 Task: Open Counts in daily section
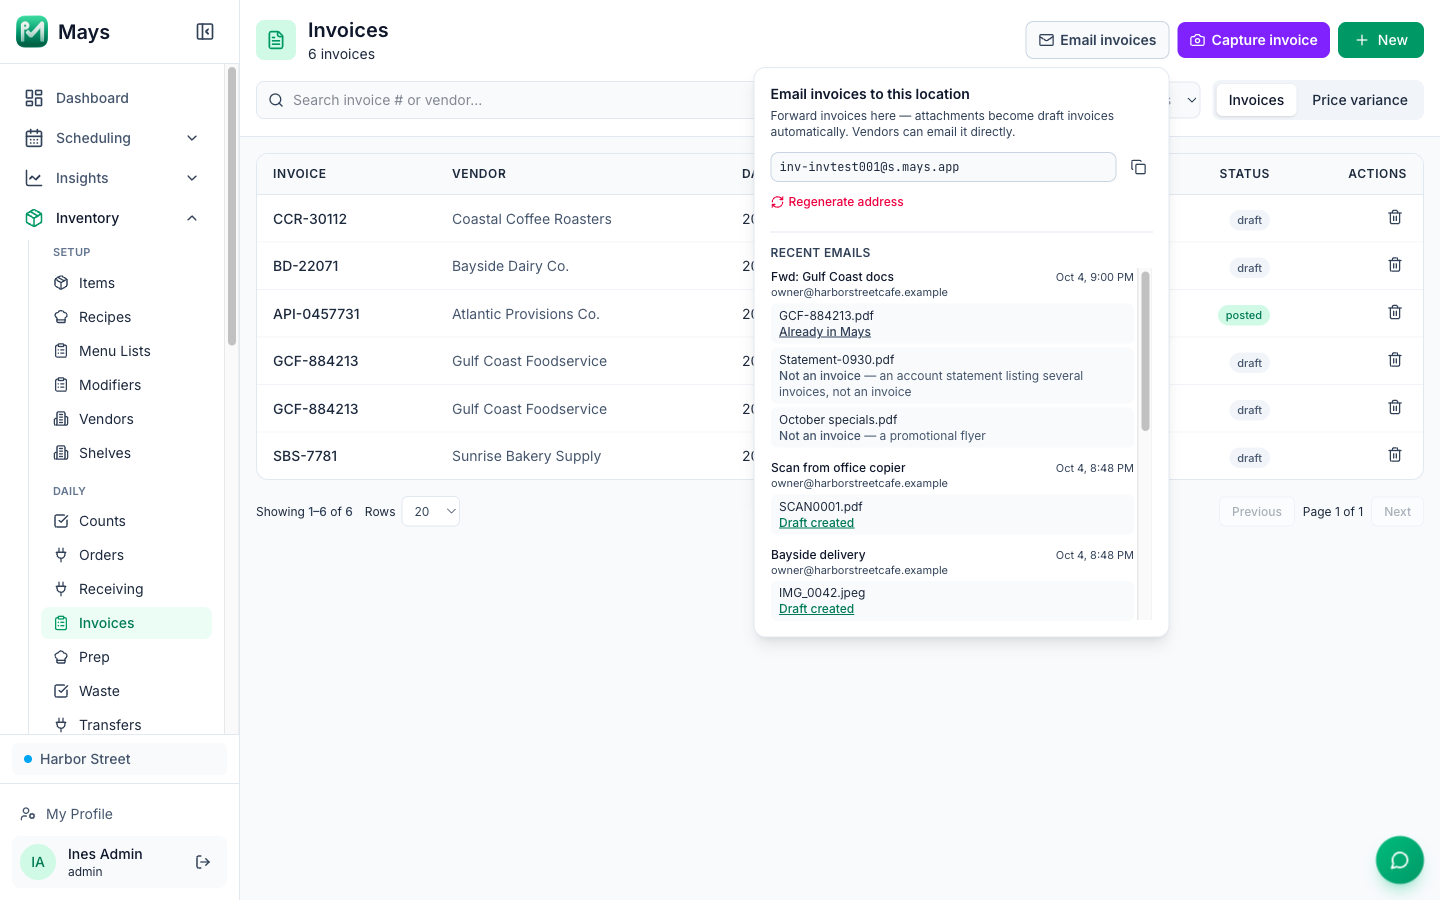[126, 521]
